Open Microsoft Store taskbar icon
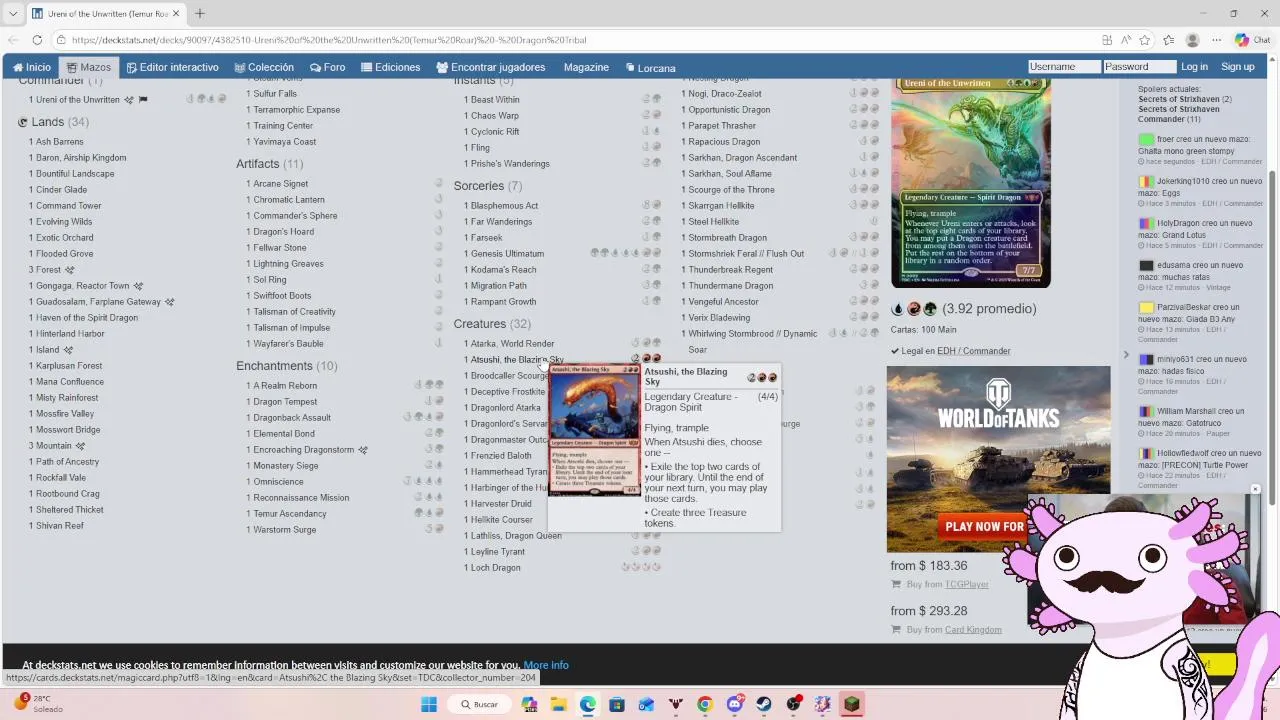1280x720 pixels. pos(617,704)
